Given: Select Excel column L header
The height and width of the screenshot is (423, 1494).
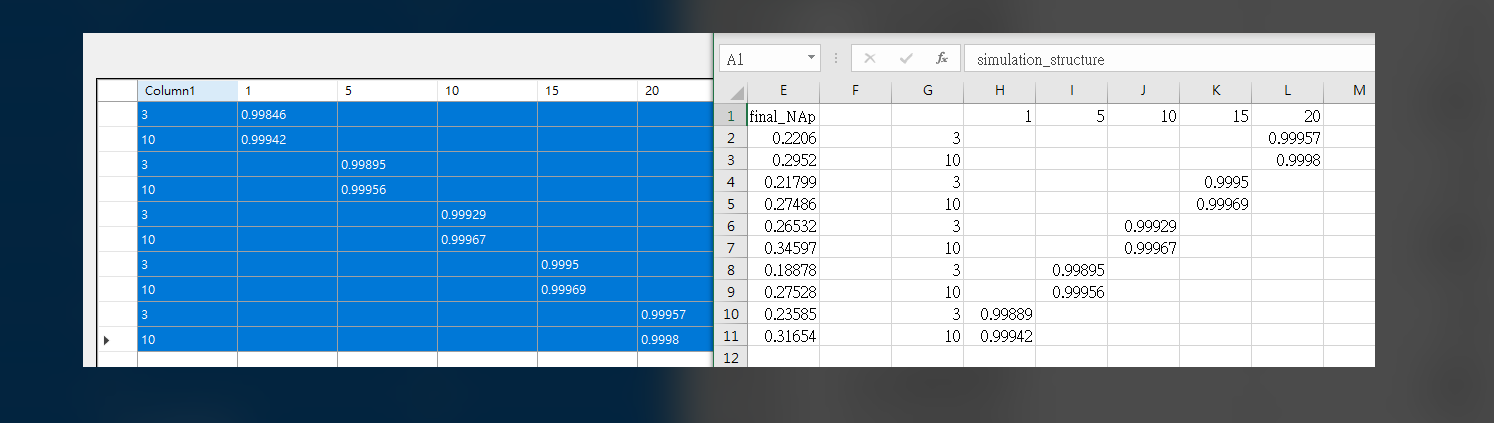Looking at the screenshot, I should [1287, 91].
